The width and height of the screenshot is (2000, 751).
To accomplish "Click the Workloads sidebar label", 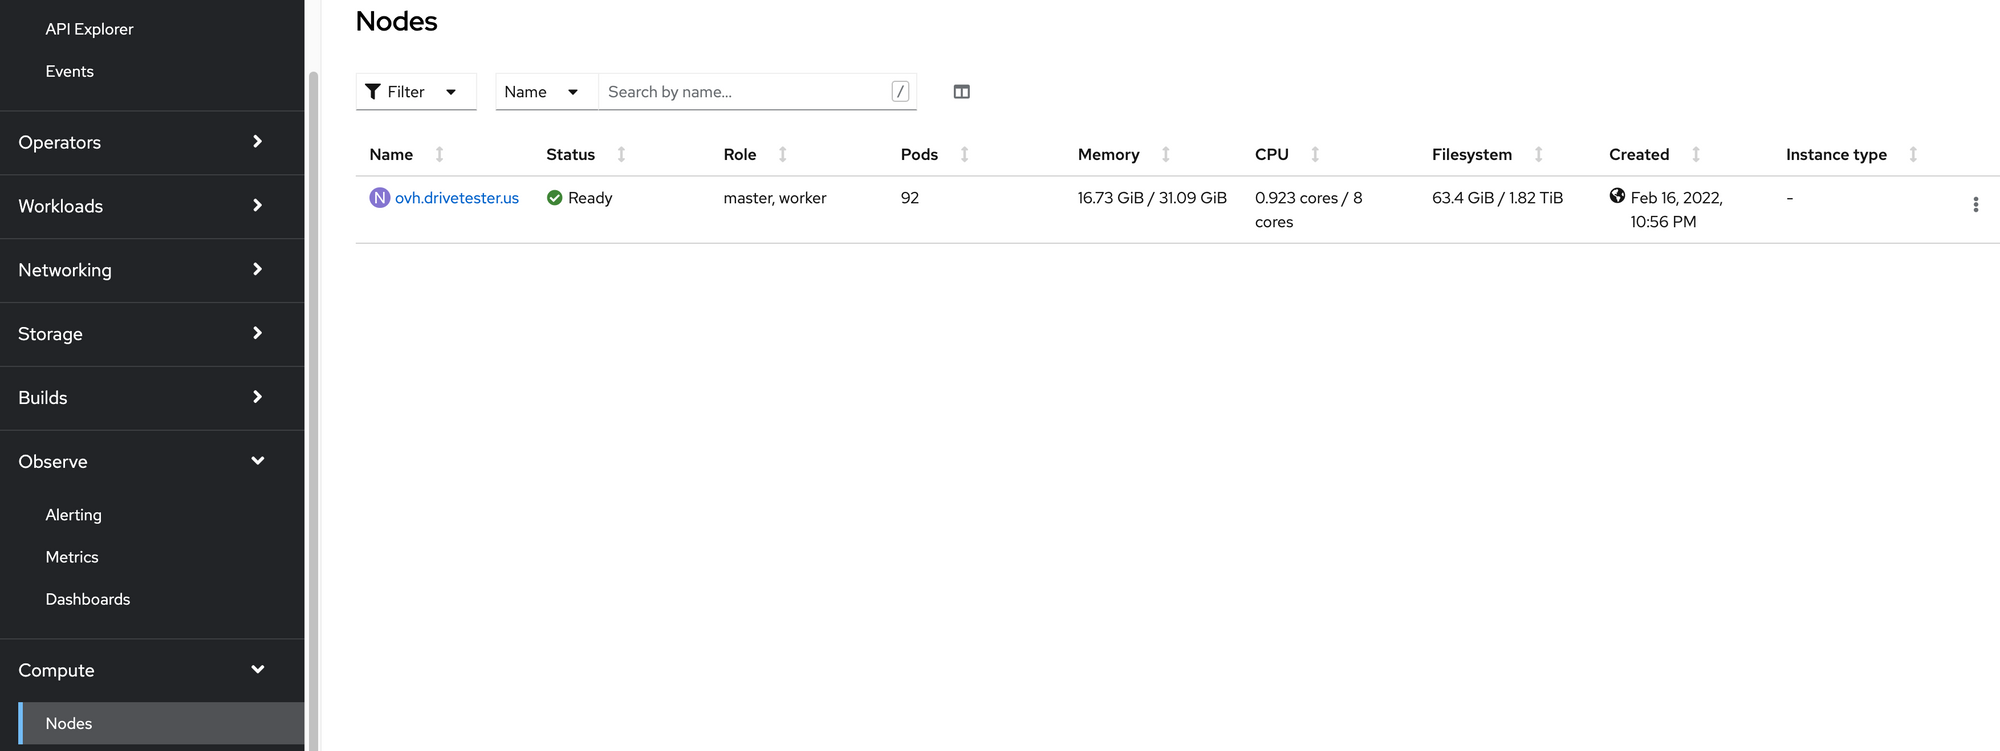I will (x=60, y=206).
